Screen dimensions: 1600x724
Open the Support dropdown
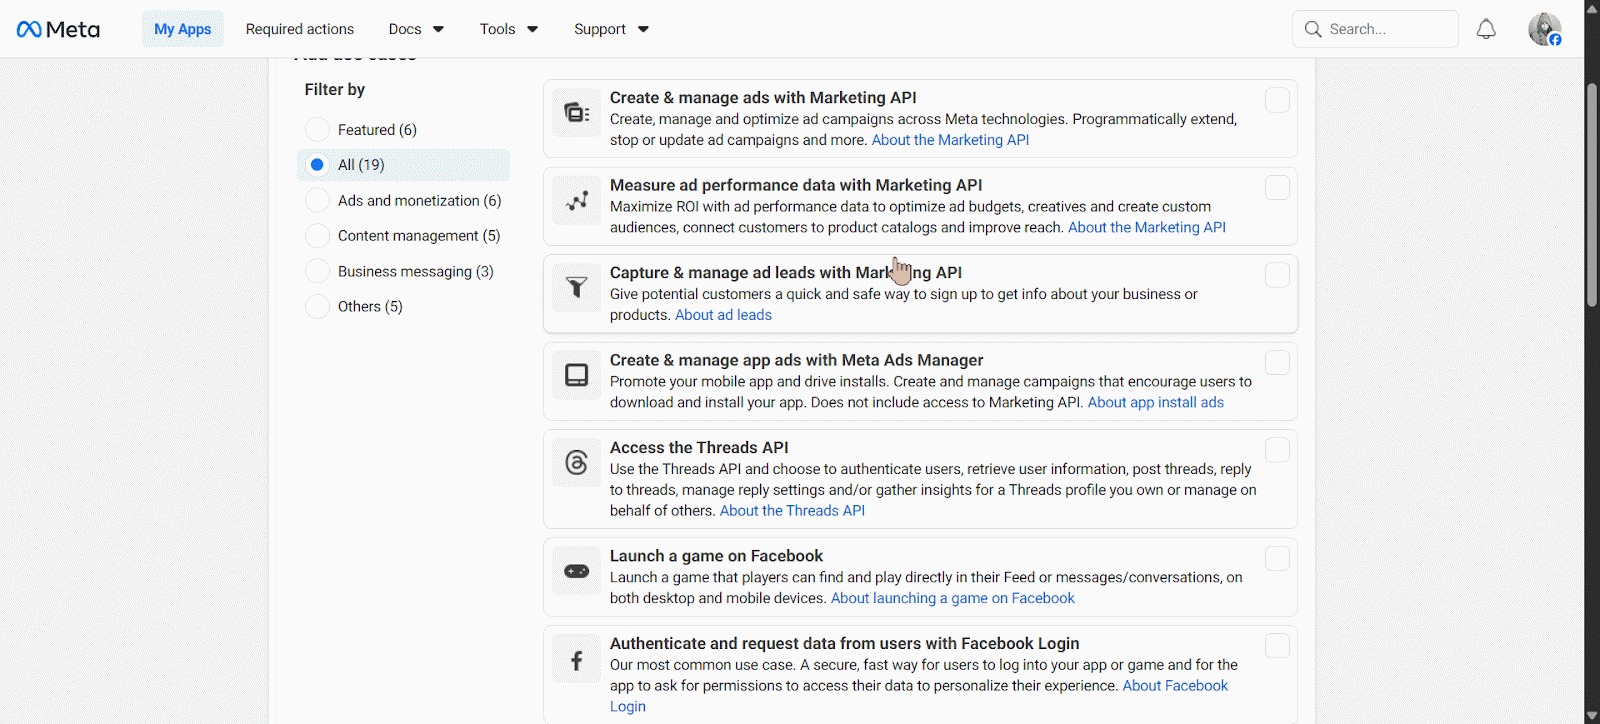[x=611, y=29]
